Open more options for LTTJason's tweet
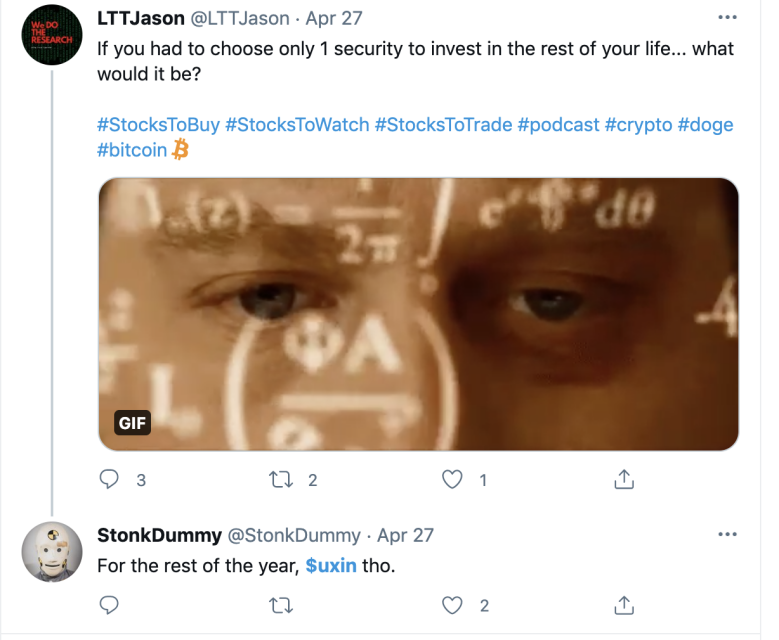 [727, 19]
